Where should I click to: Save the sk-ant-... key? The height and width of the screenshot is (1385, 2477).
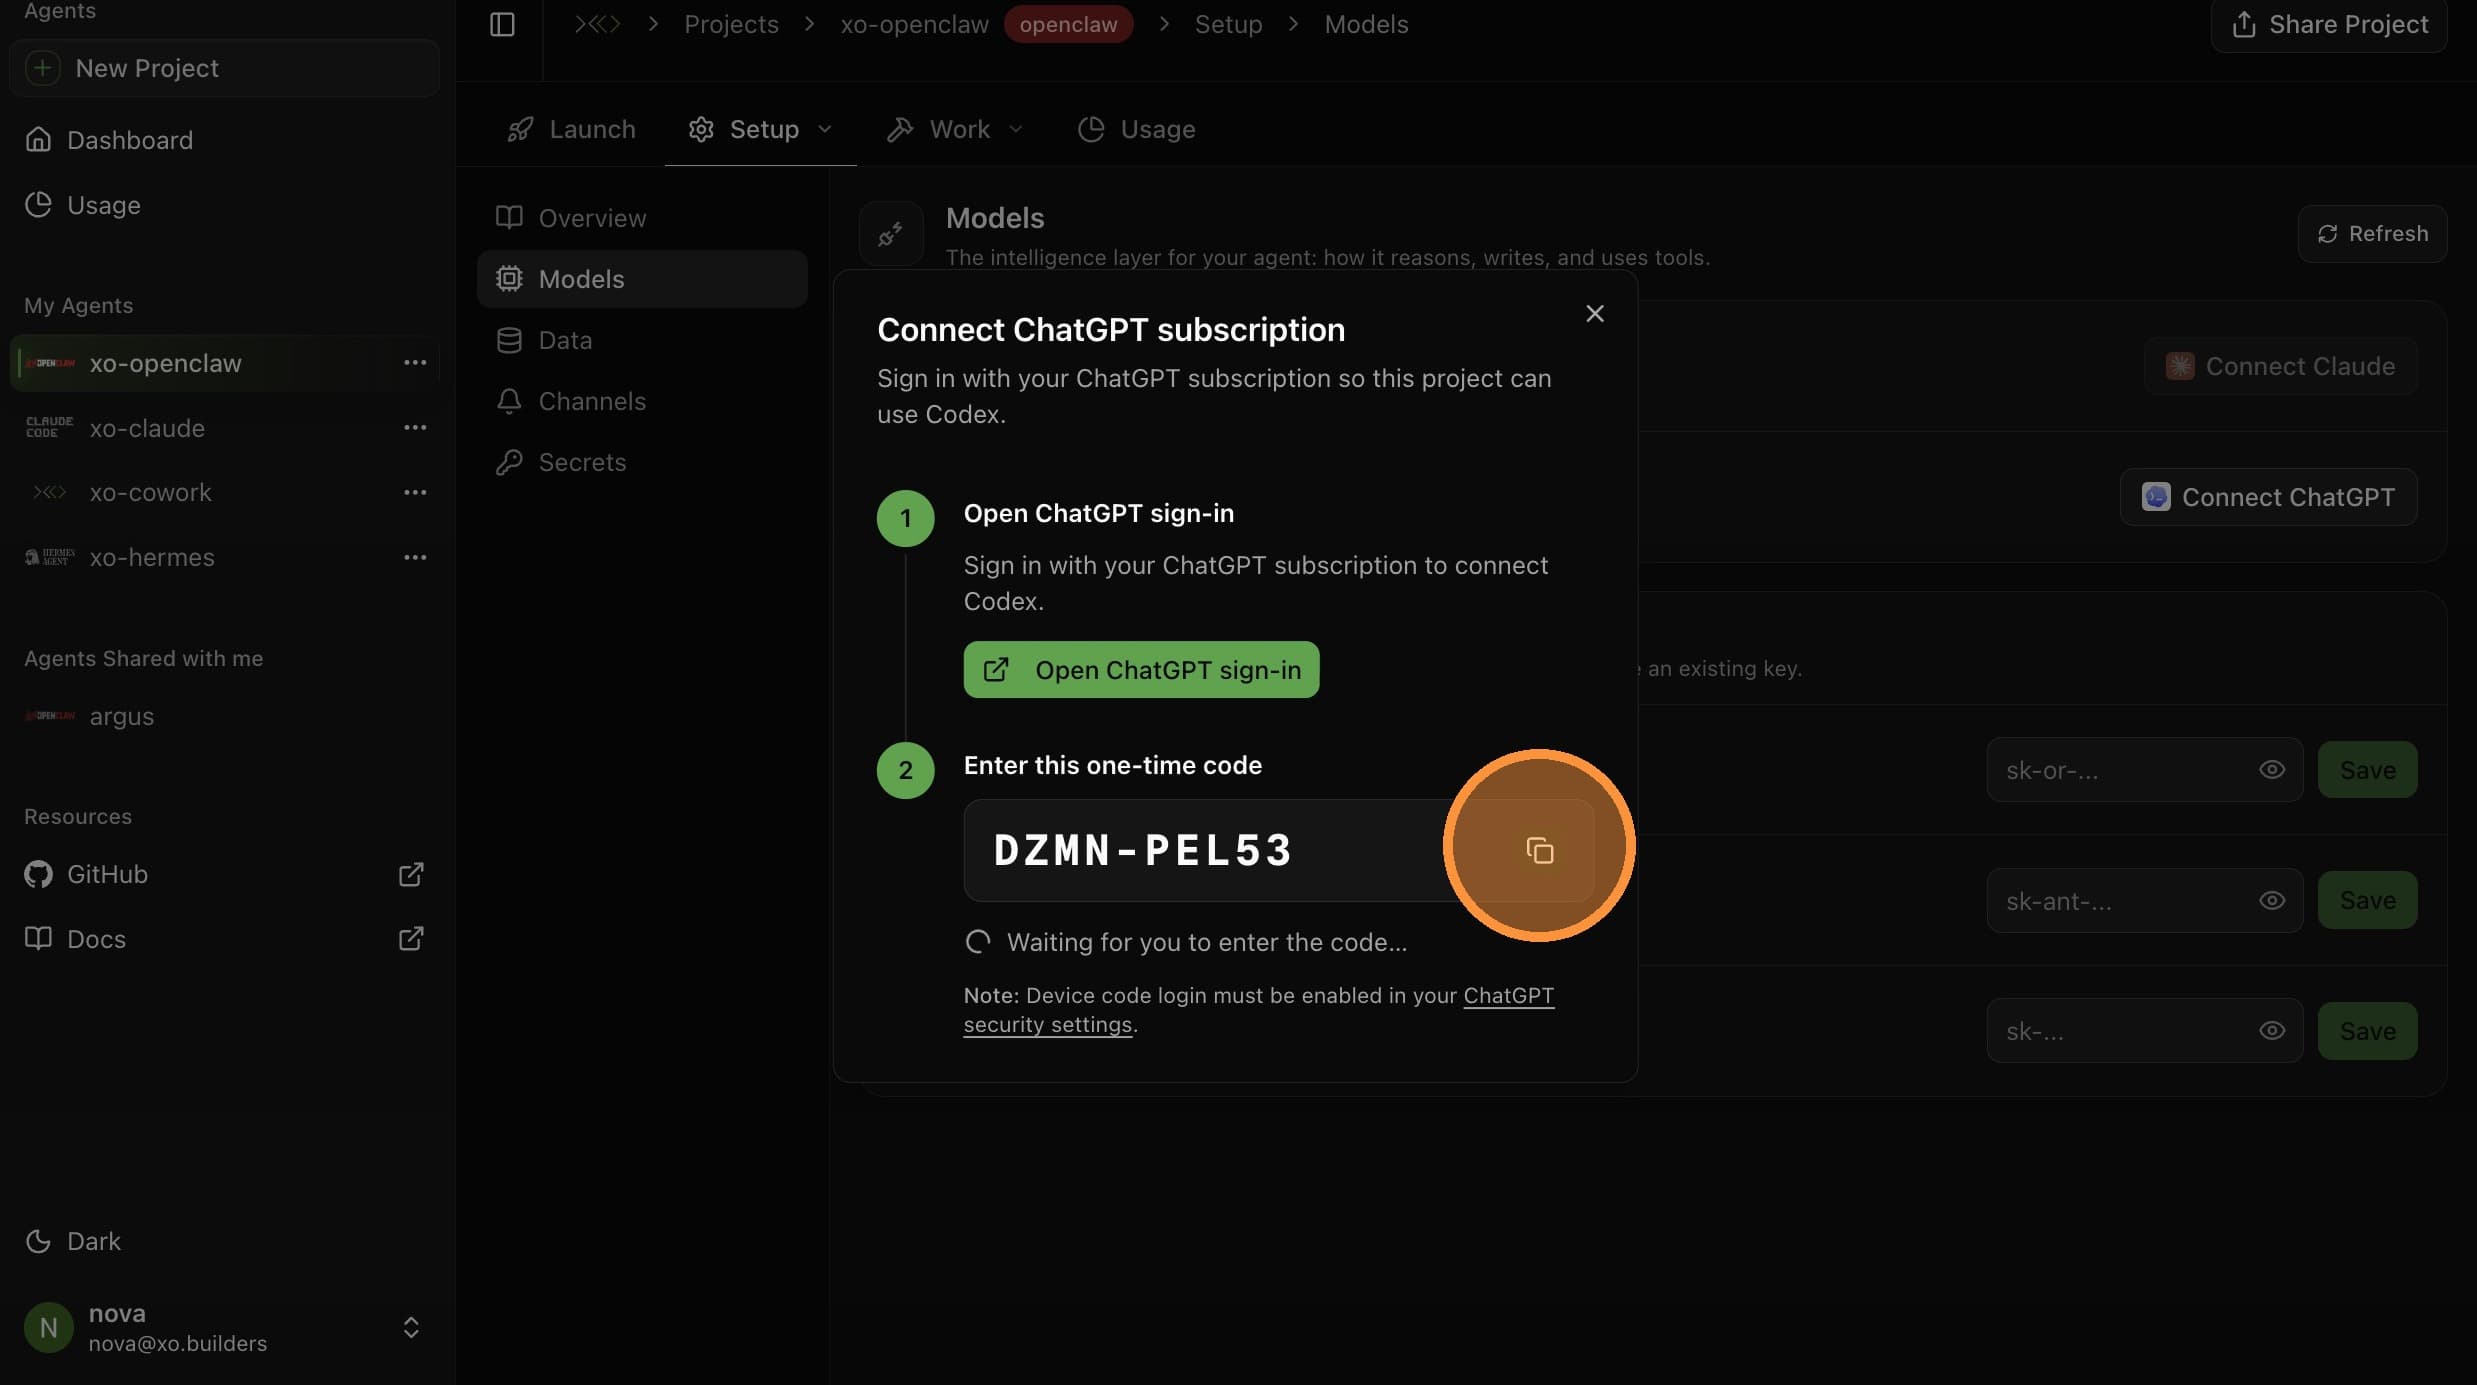click(x=2367, y=900)
